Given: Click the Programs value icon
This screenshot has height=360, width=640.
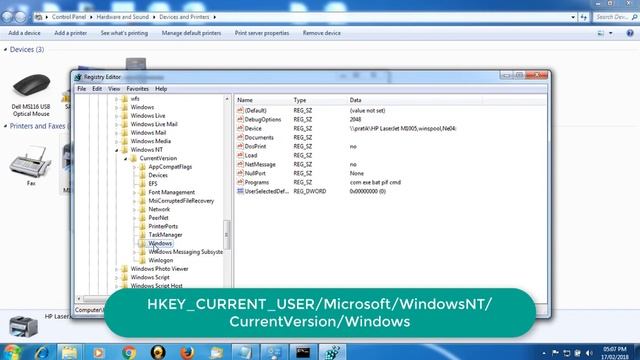Looking at the screenshot, I should coord(240,182).
